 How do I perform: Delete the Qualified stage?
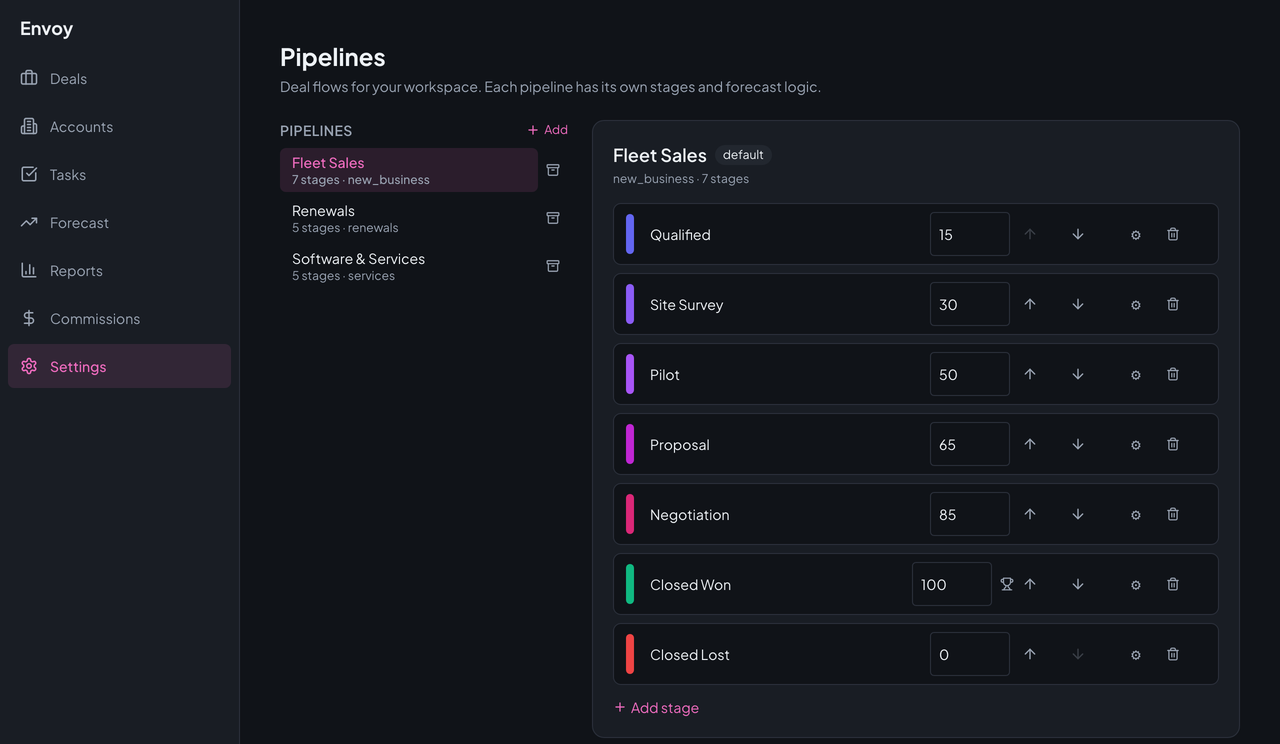(1173, 234)
